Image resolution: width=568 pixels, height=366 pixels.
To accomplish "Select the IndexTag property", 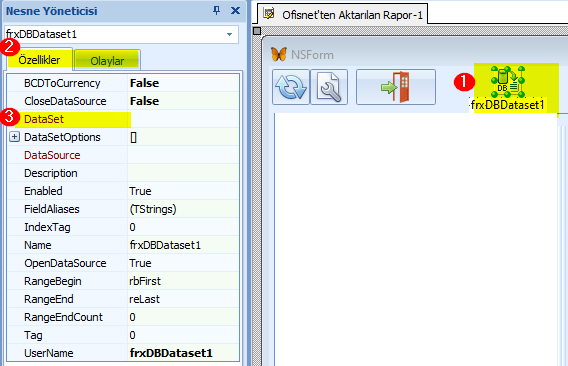I will coord(47,227).
